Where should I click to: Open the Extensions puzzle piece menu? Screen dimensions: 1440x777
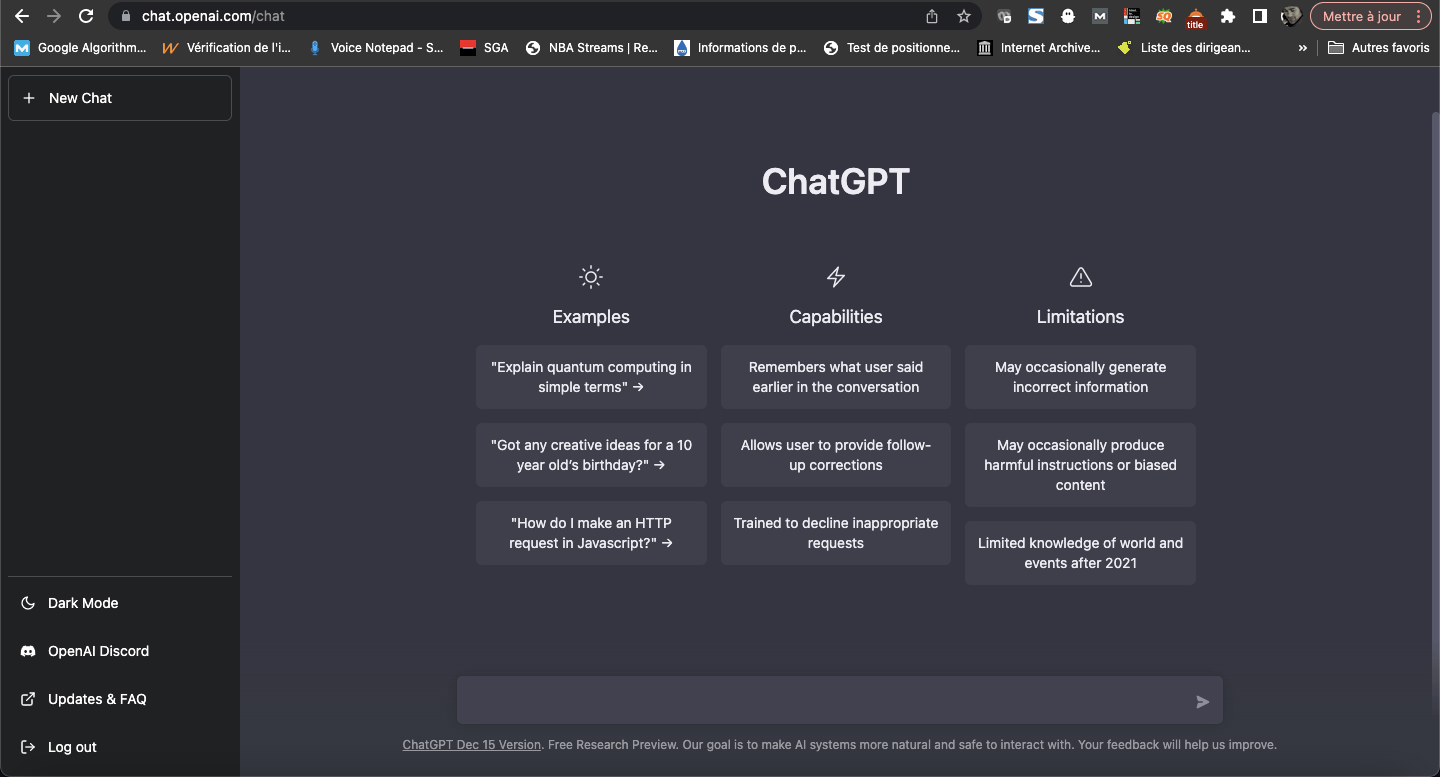[x=1228, y=16]
